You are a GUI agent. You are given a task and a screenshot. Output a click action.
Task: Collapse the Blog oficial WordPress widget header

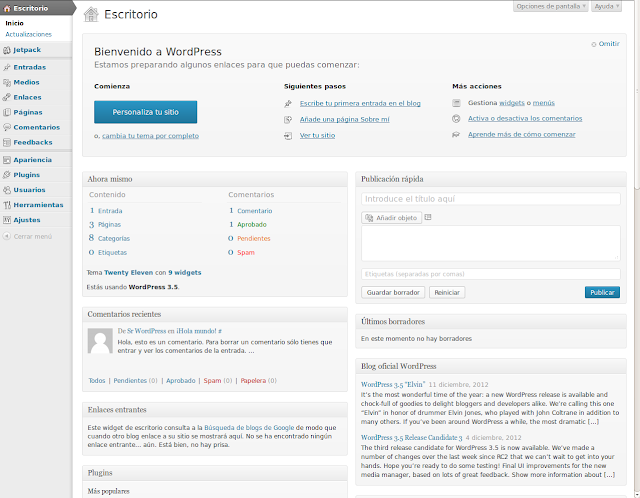[491, 366]
